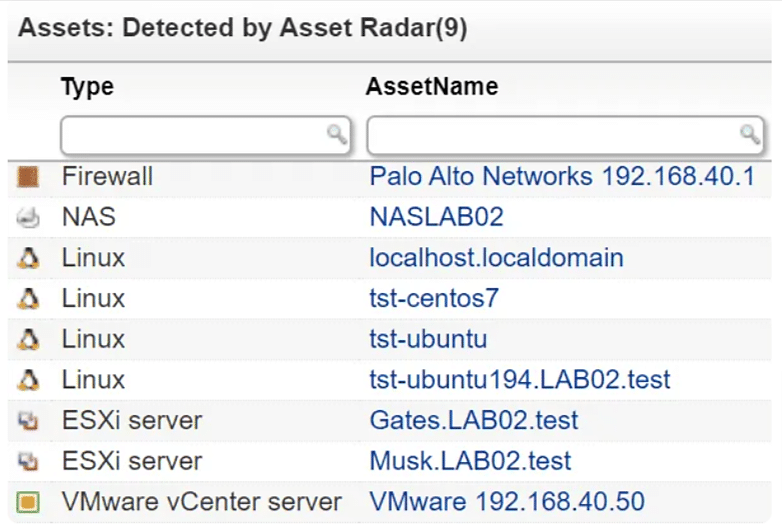Click the Firewall icon beside Palo Alto Networks
Screen dimensions: 782x528
pos(28,177)
